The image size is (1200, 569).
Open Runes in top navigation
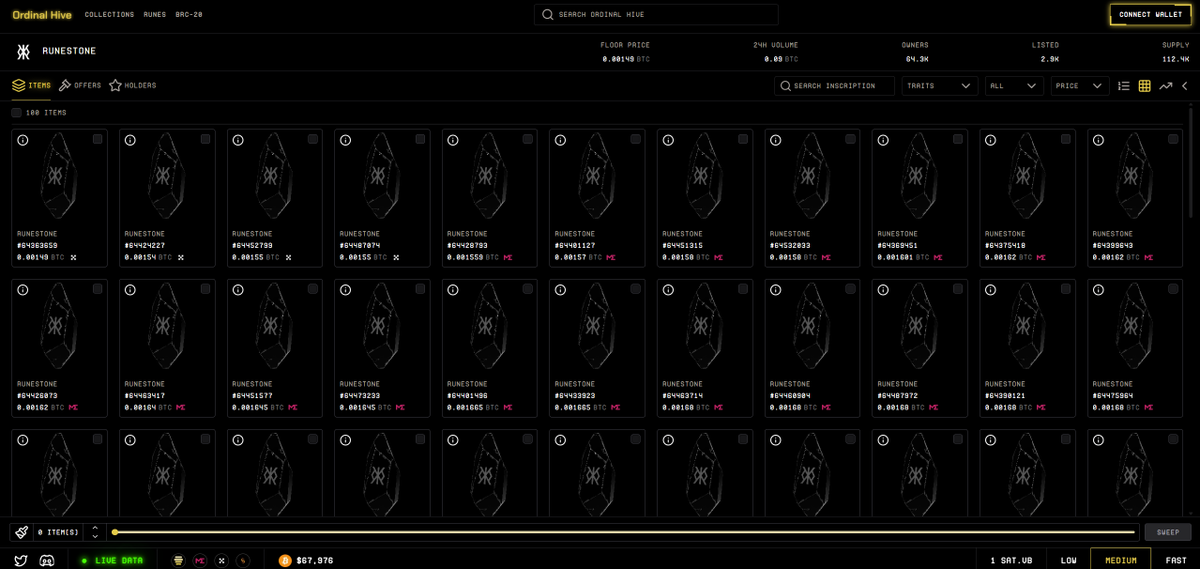coord(155,15)
